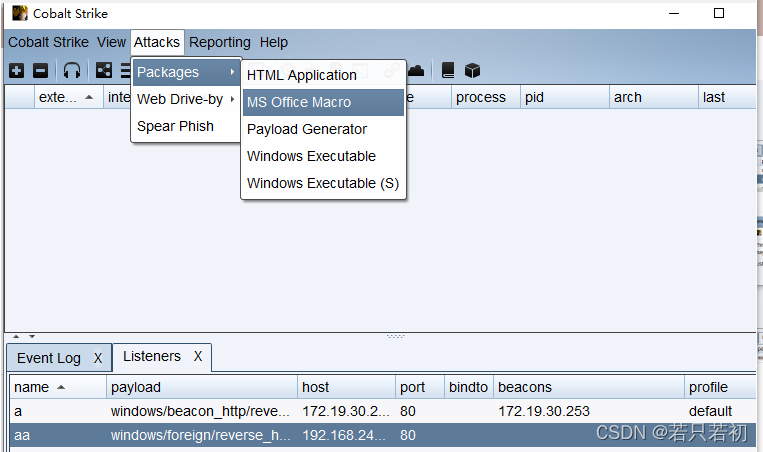Image resolution: width=763 pixels, height=452 pixels.
Task: Collapse split pane with down arrow
Action: (x=32, y=336)
